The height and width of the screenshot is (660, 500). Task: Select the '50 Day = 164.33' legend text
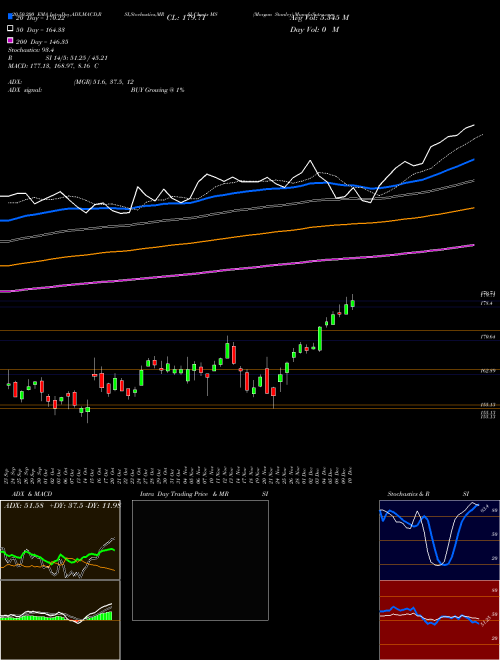coord(40,29)
